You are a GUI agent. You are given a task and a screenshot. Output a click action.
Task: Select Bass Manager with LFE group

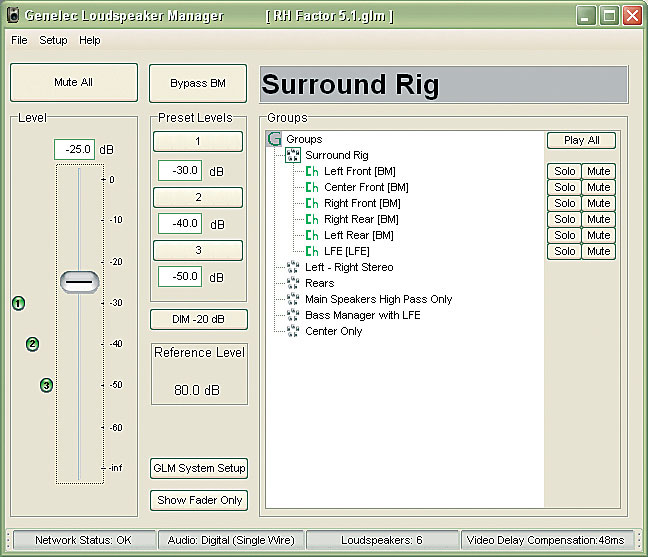click(362, 315)
